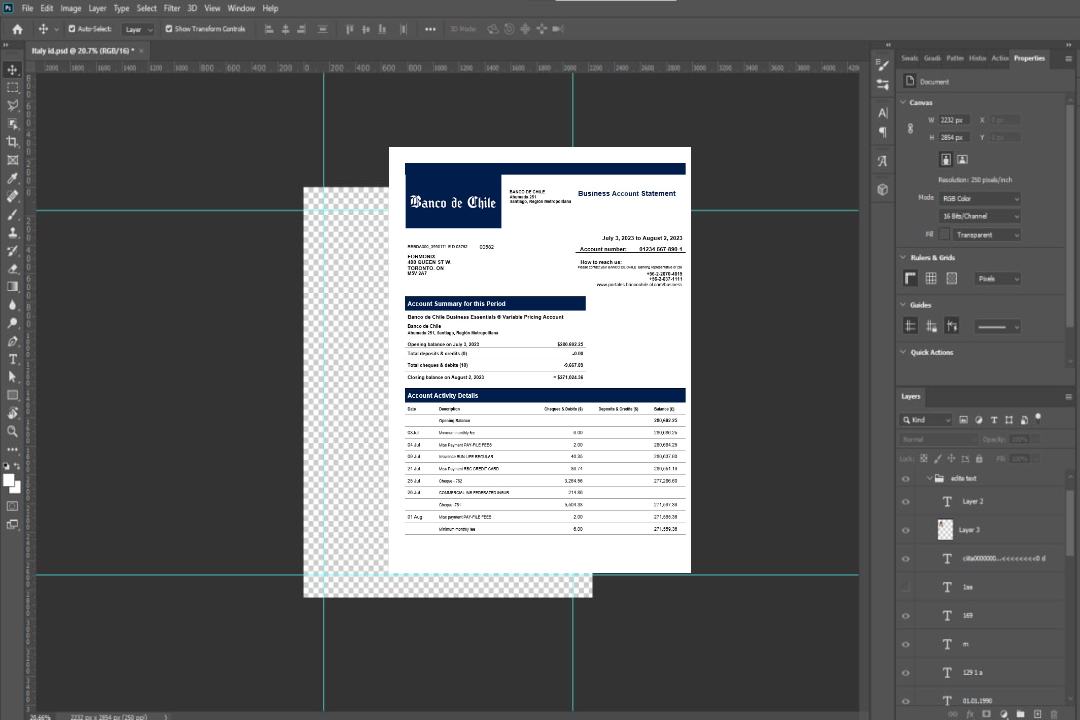Select the Frame tool
Viewport: 1080px width, 720px height.
(12, 160)
